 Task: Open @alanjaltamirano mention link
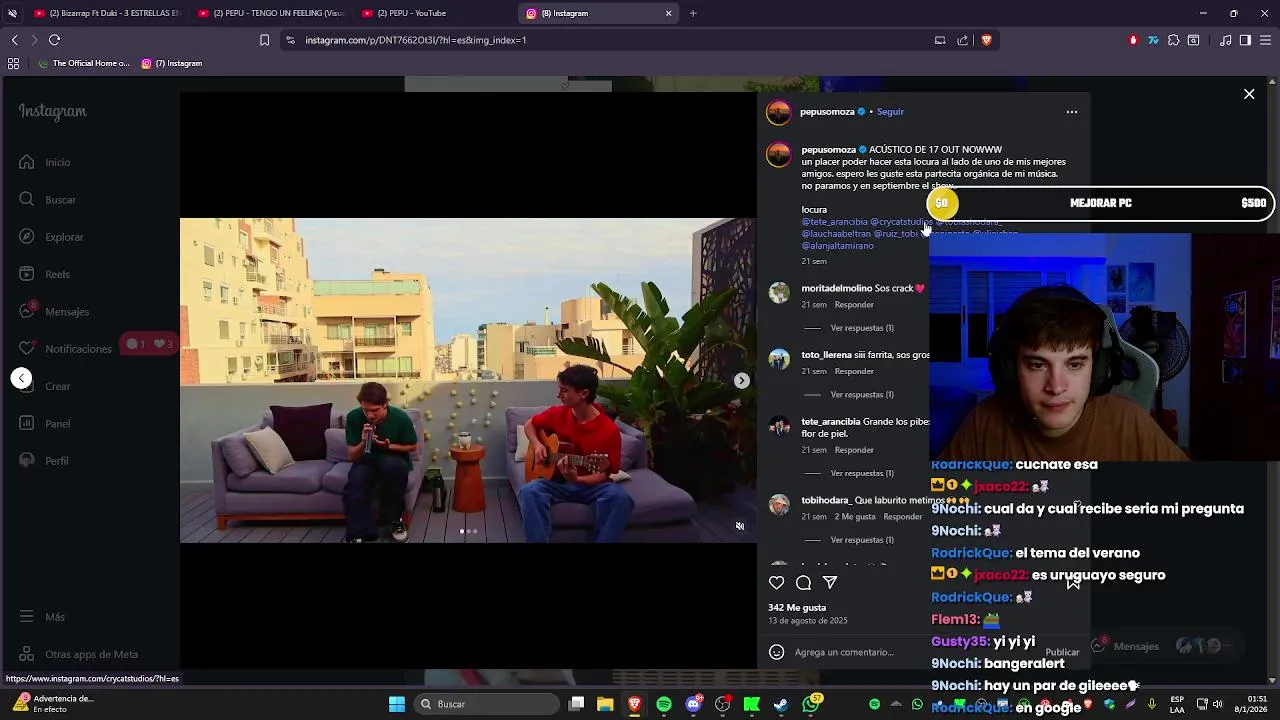(837, 245)
